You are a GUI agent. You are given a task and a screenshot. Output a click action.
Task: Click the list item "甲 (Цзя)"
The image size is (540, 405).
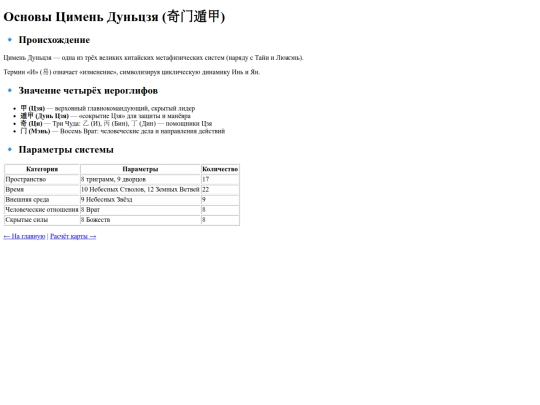(107, 108)
